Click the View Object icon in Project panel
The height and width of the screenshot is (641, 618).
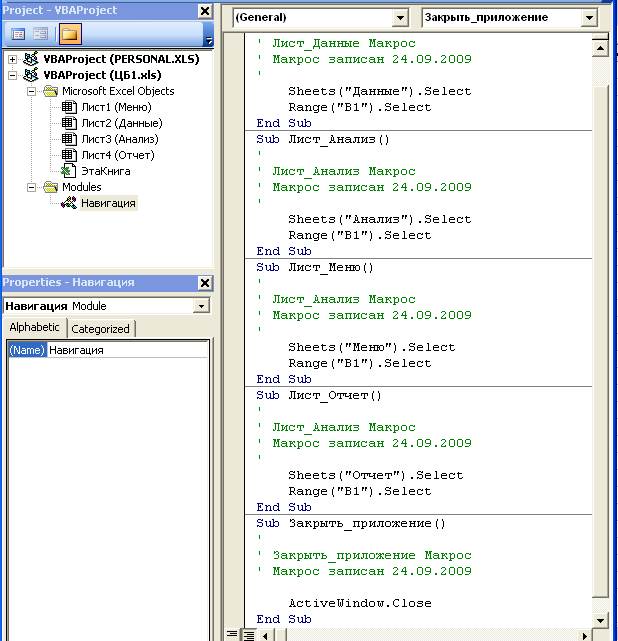tap(40, 34)
